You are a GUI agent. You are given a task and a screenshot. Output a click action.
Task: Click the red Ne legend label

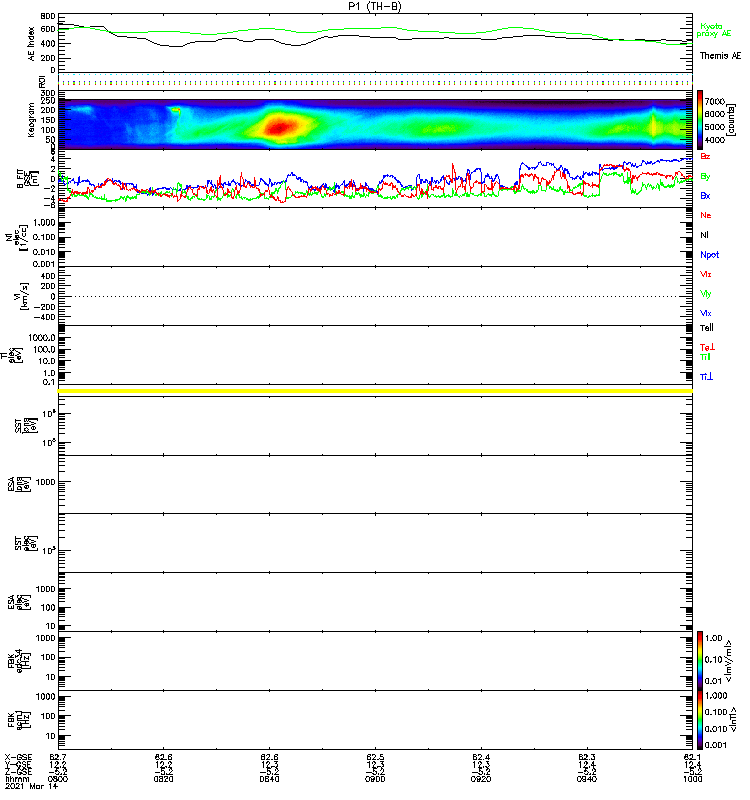click(705, 215)
